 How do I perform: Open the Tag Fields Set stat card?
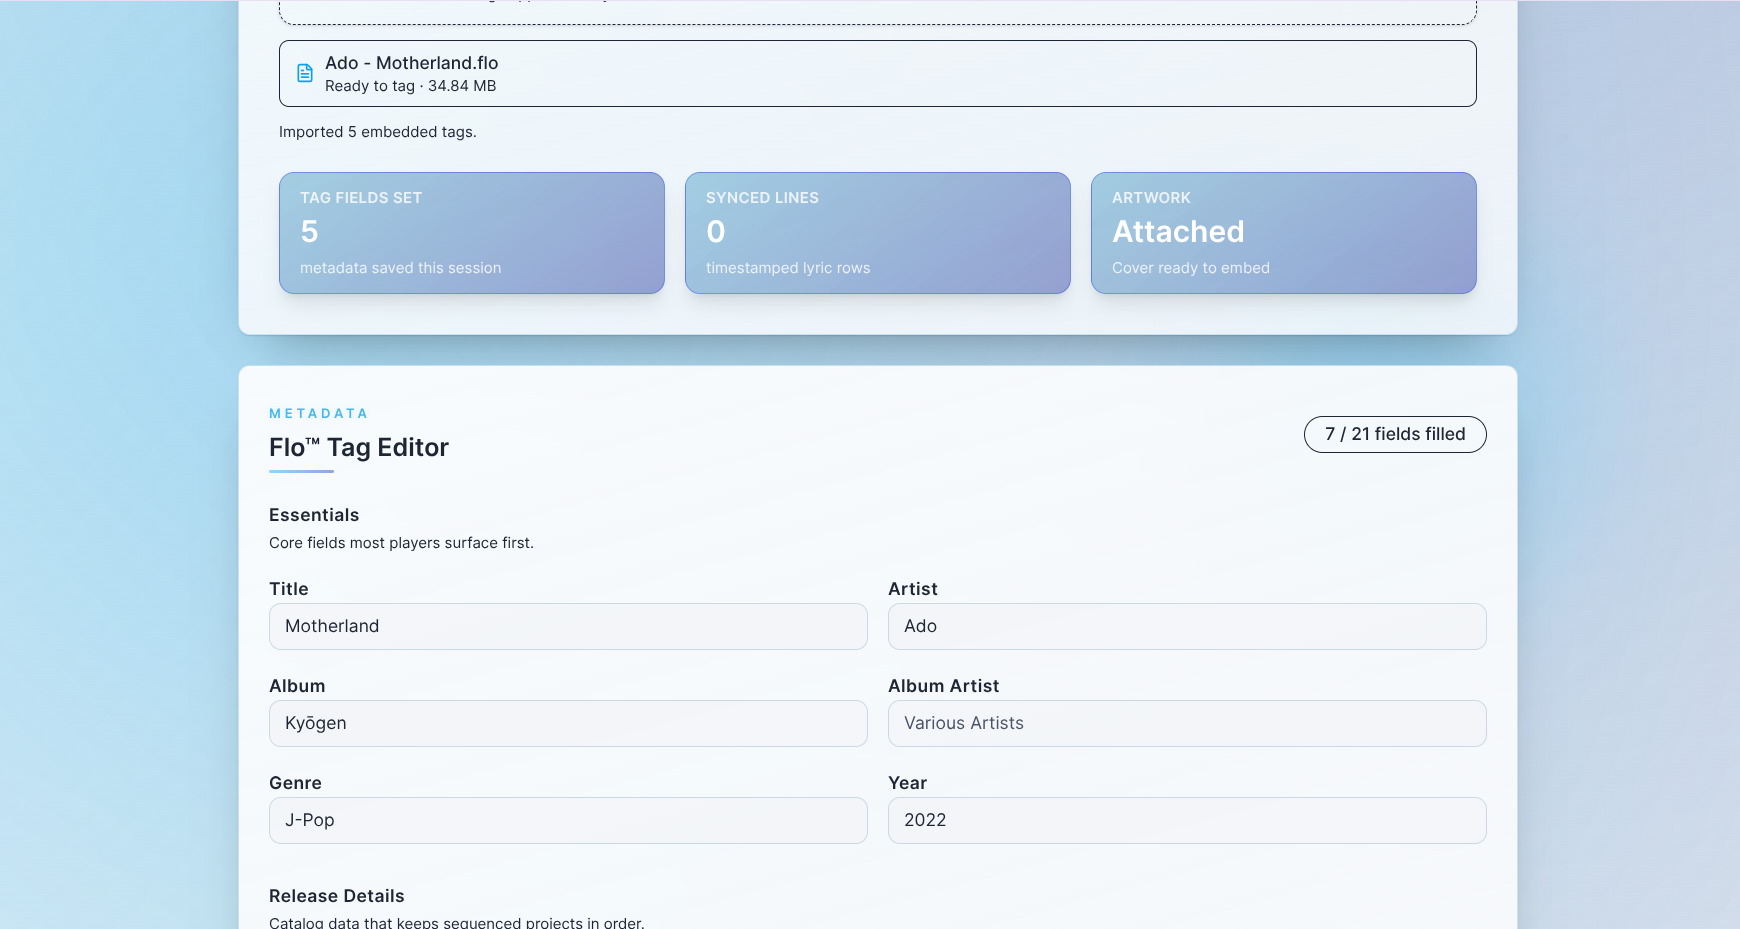coord(471,233)
